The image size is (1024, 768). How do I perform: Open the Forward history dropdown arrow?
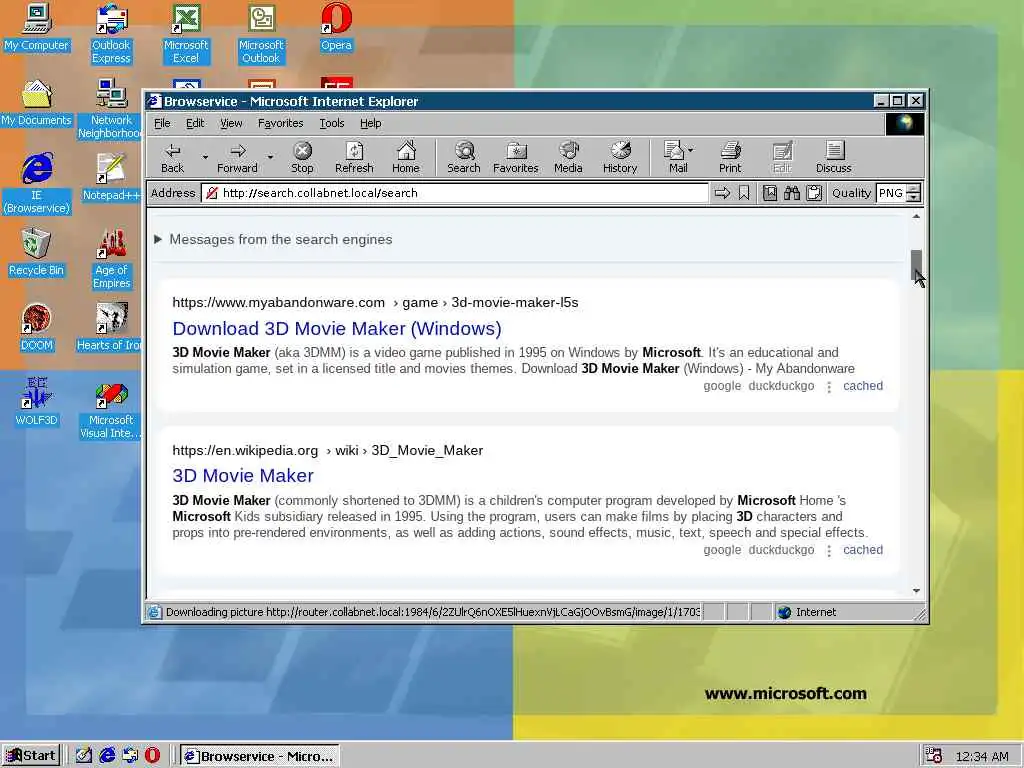coord(270,157)
